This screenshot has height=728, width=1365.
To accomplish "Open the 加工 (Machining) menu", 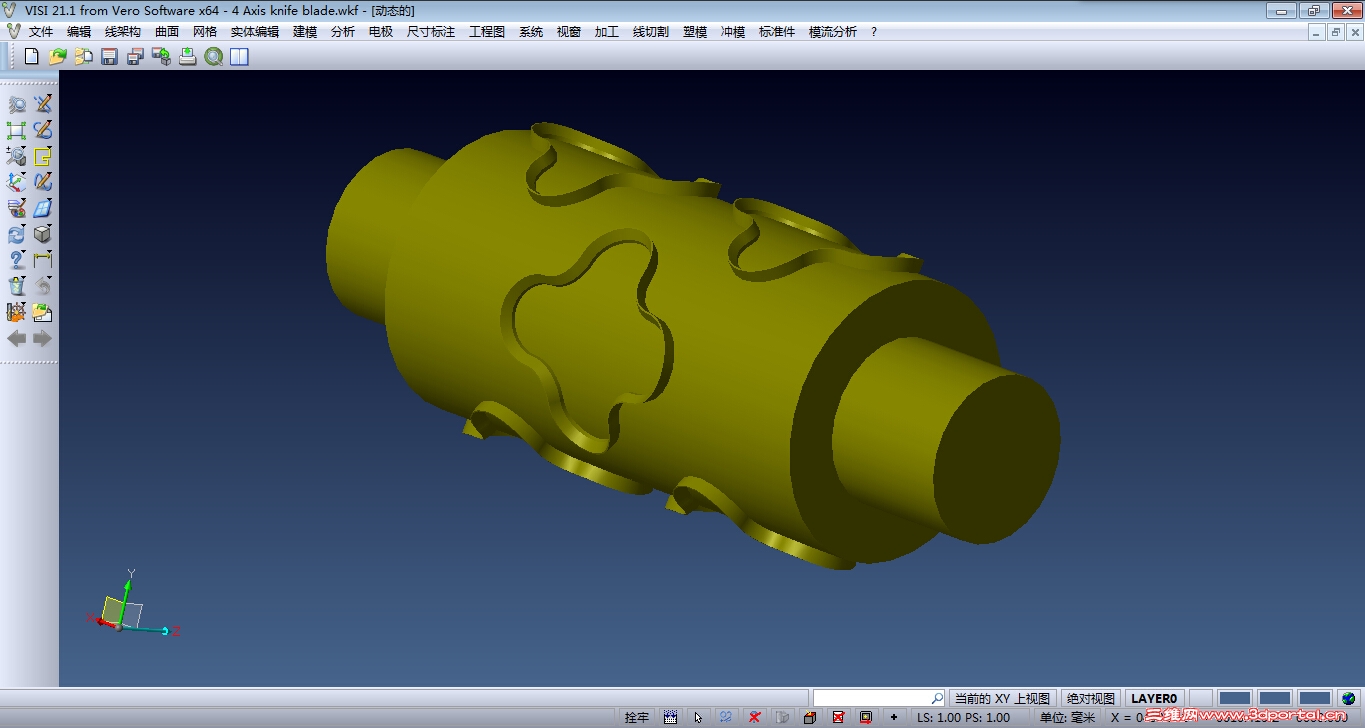I will pos(607,32).
